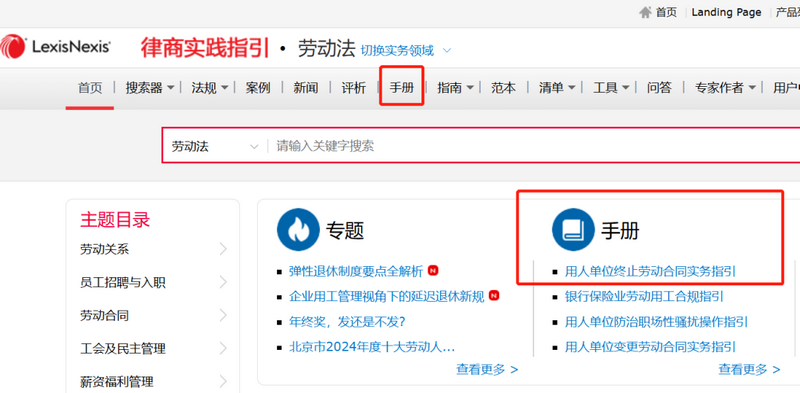Viewport: 800px width, 393px height.
Task: Click the home icon beside 首页 in top bar
Action: [645, 12]
